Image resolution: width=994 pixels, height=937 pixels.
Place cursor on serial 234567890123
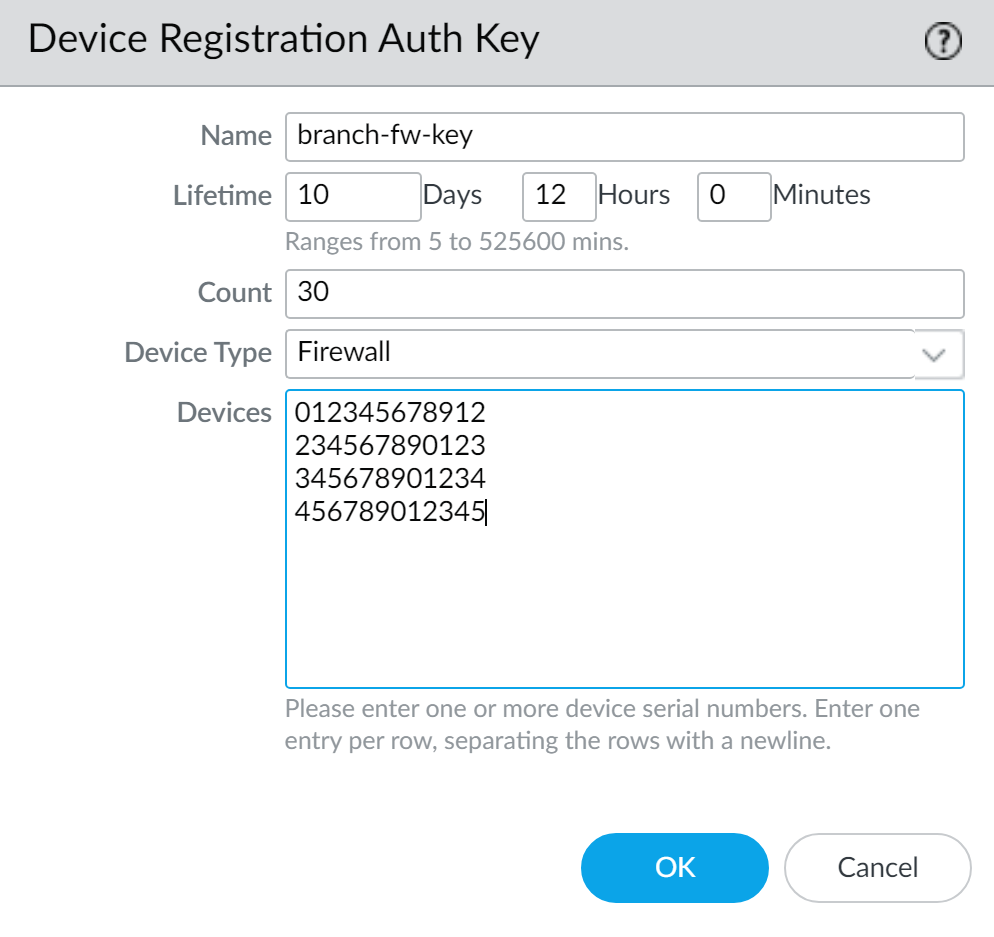point(390,445)
